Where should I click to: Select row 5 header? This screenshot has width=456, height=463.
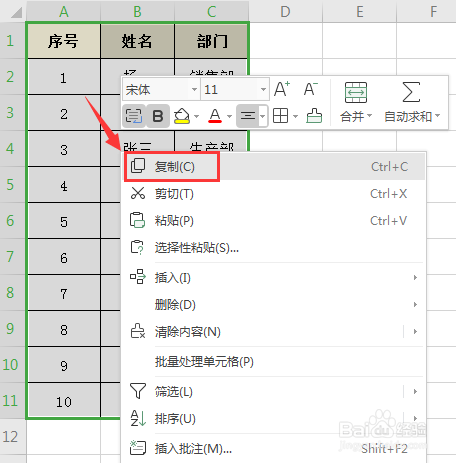coord(13,185)
